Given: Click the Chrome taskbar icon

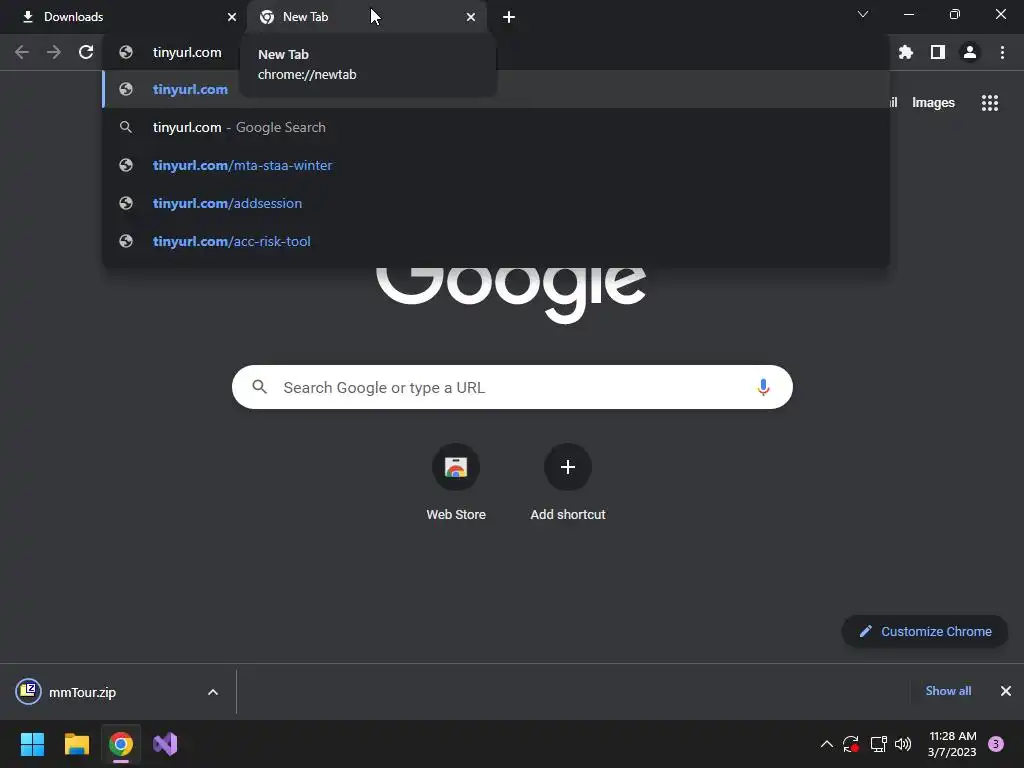Looking at the screenshot, I should click(121, 744).
